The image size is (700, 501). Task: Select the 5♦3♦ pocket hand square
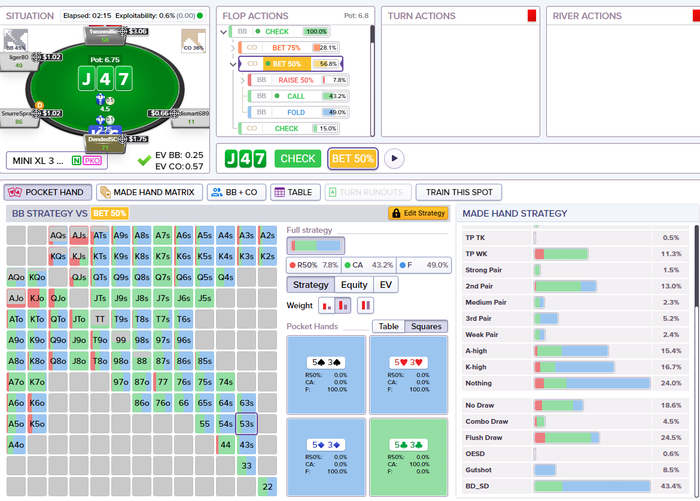pos(326,457)
